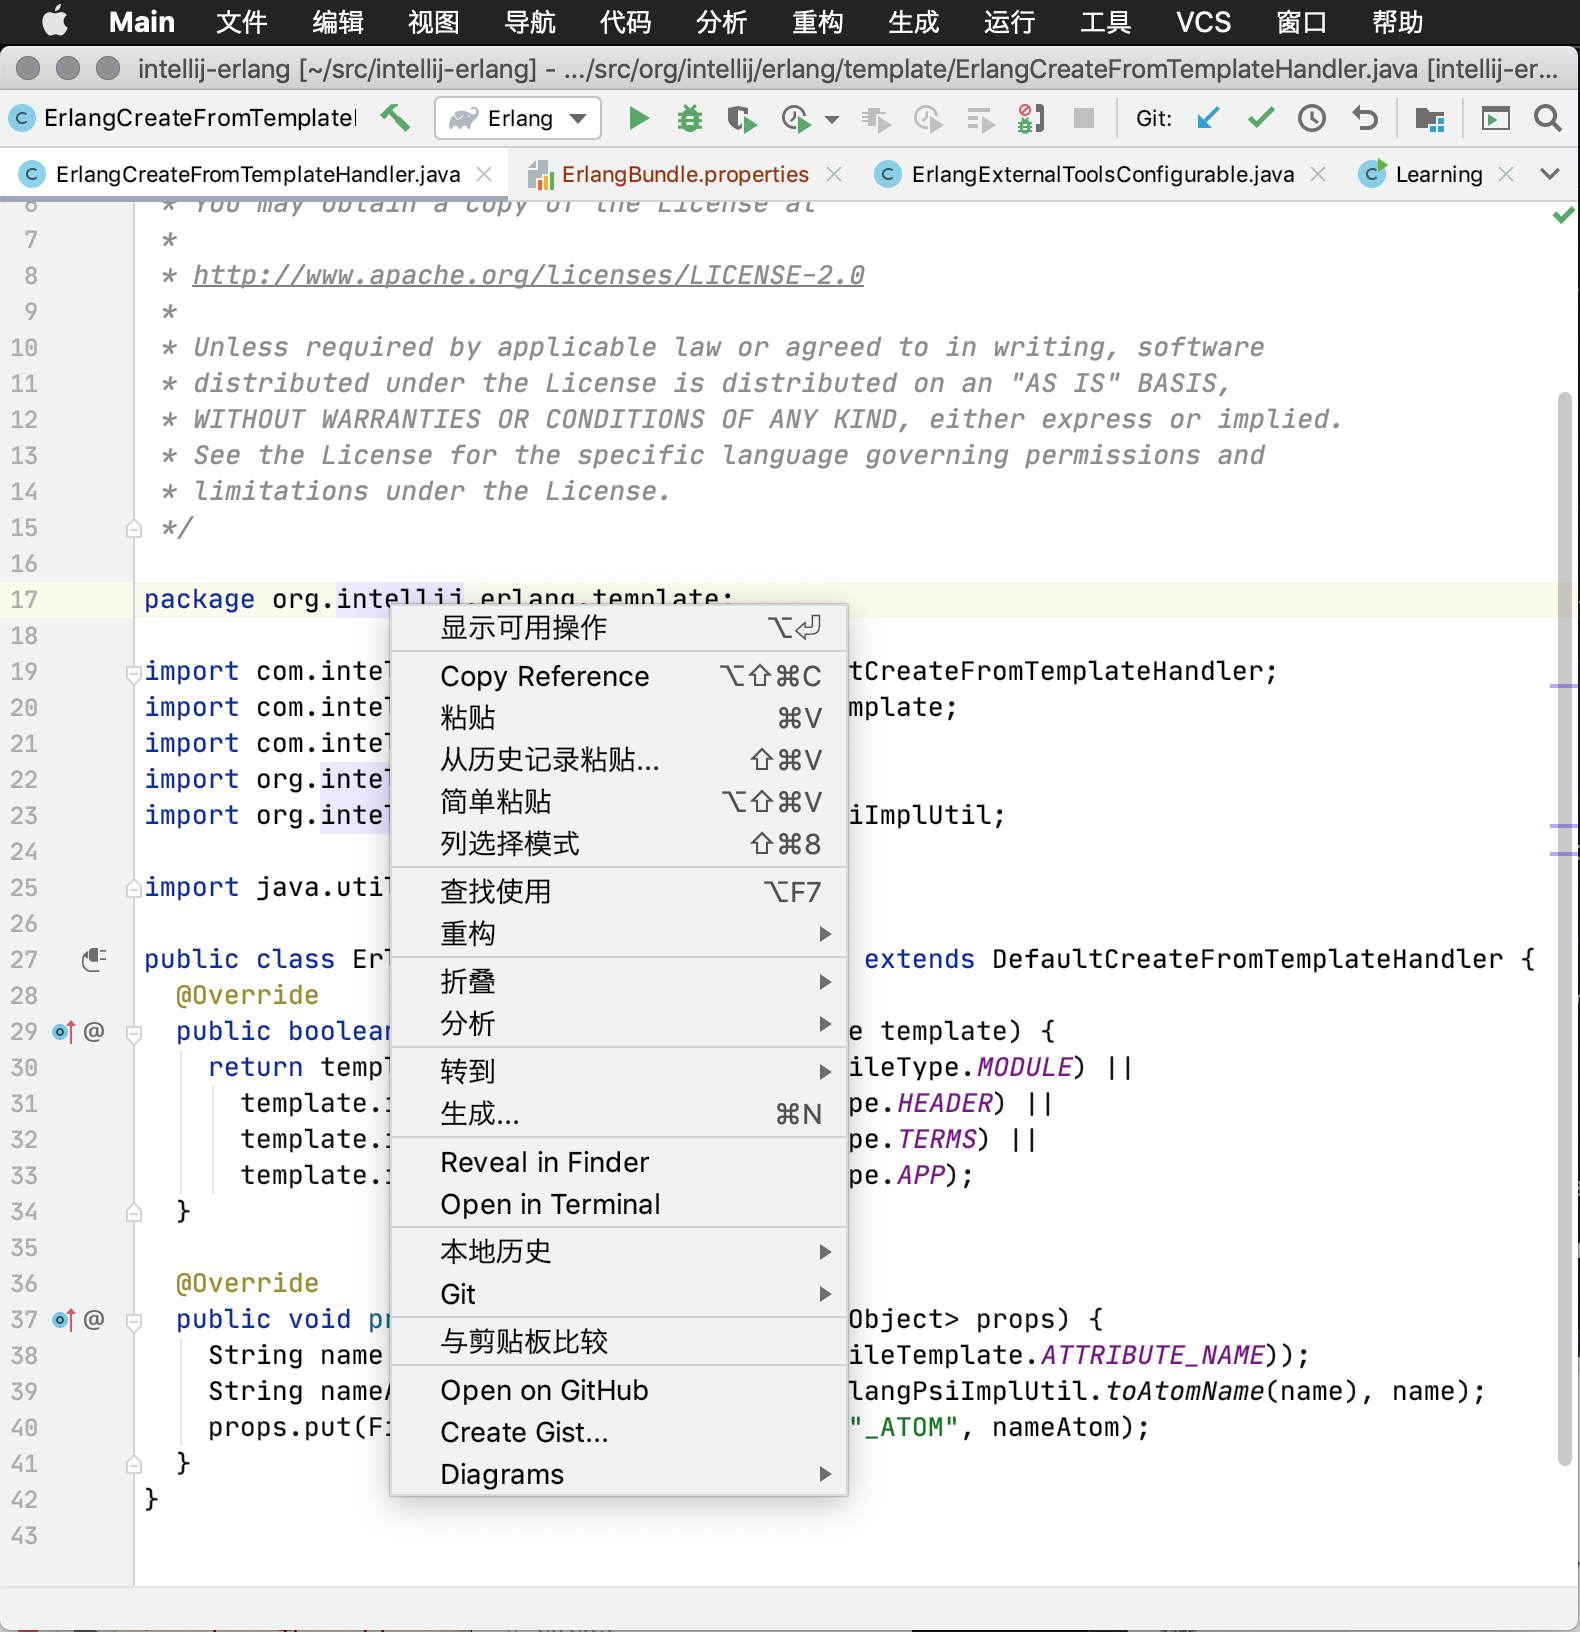Collapse the imports fold on line 19
Screen dimensions: 1580x1632
point(134,673)
